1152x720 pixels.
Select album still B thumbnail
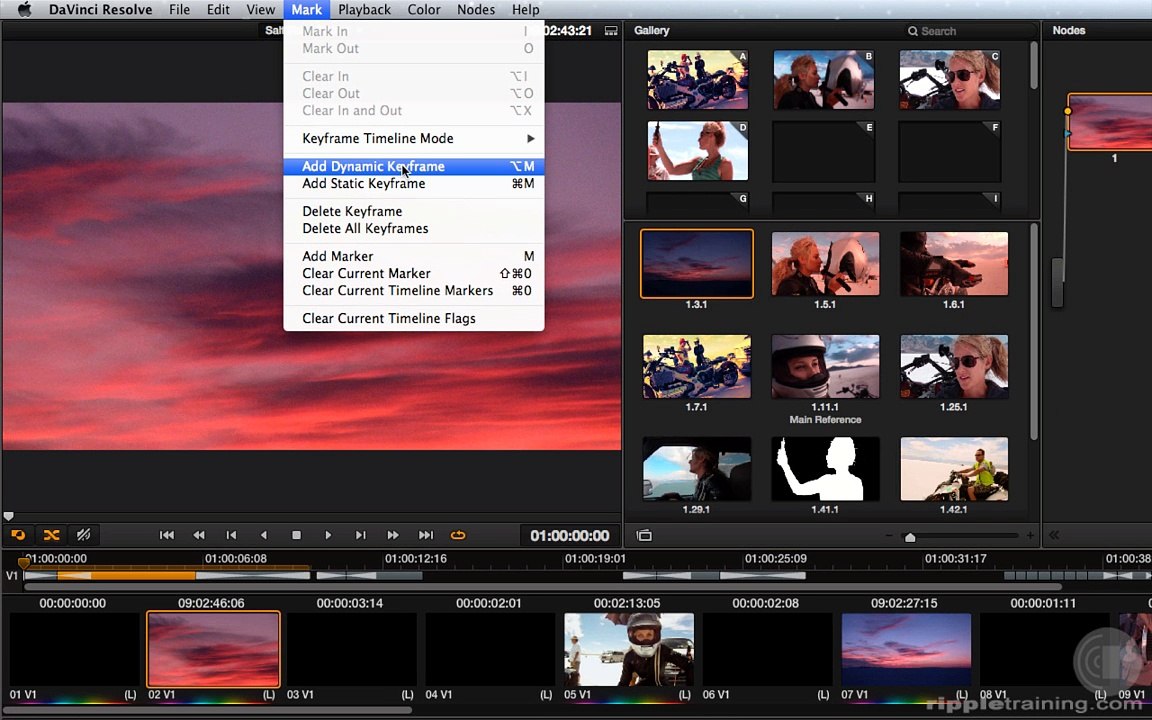coord(824,79)
